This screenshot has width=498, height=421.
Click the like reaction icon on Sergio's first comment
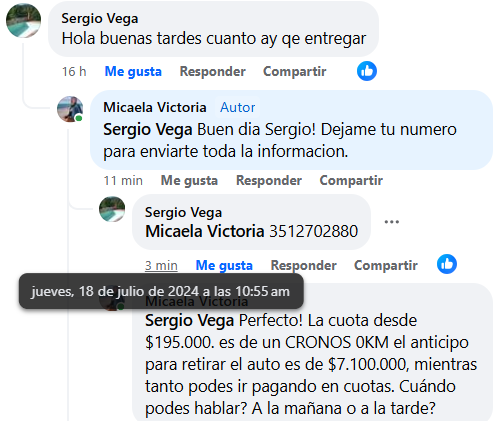pos(367,71)
